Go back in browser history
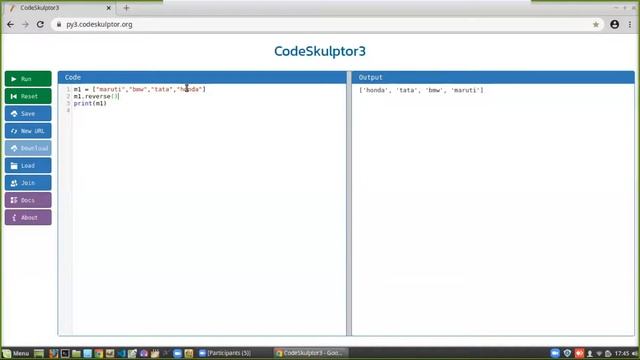Image resolution: width=640 pixels, height=360 pixels. click(11, 24)
